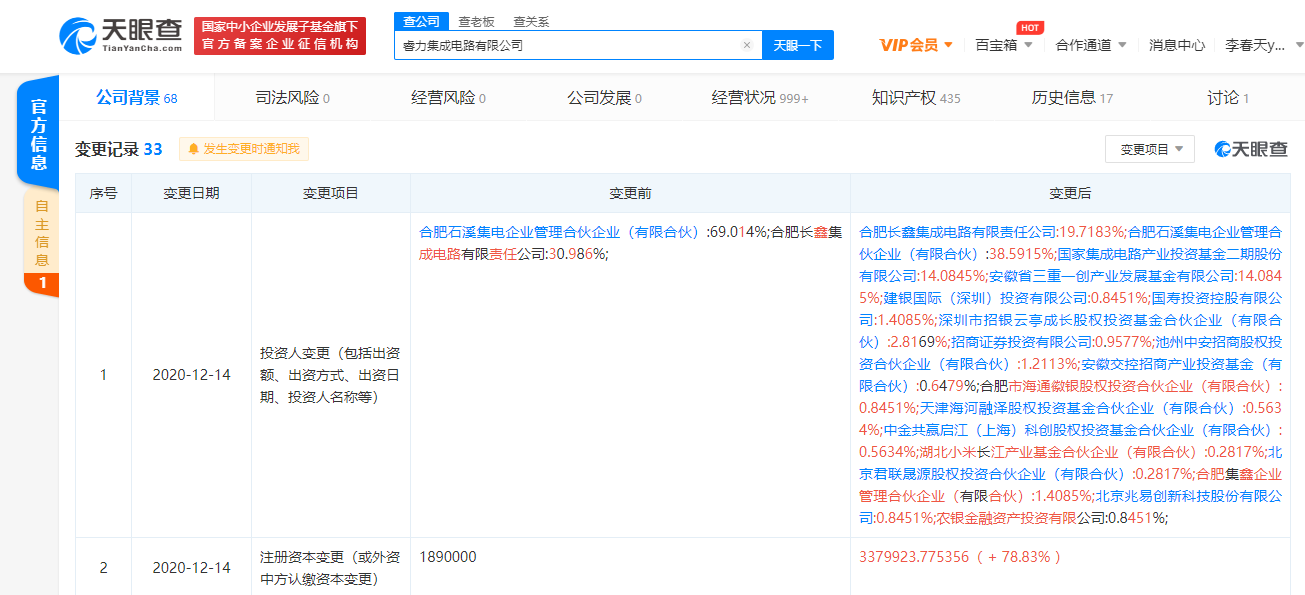Viewport: 1305px width, 595px height.
Task: Click the bell change-notification icon
Action: [193, 149]
